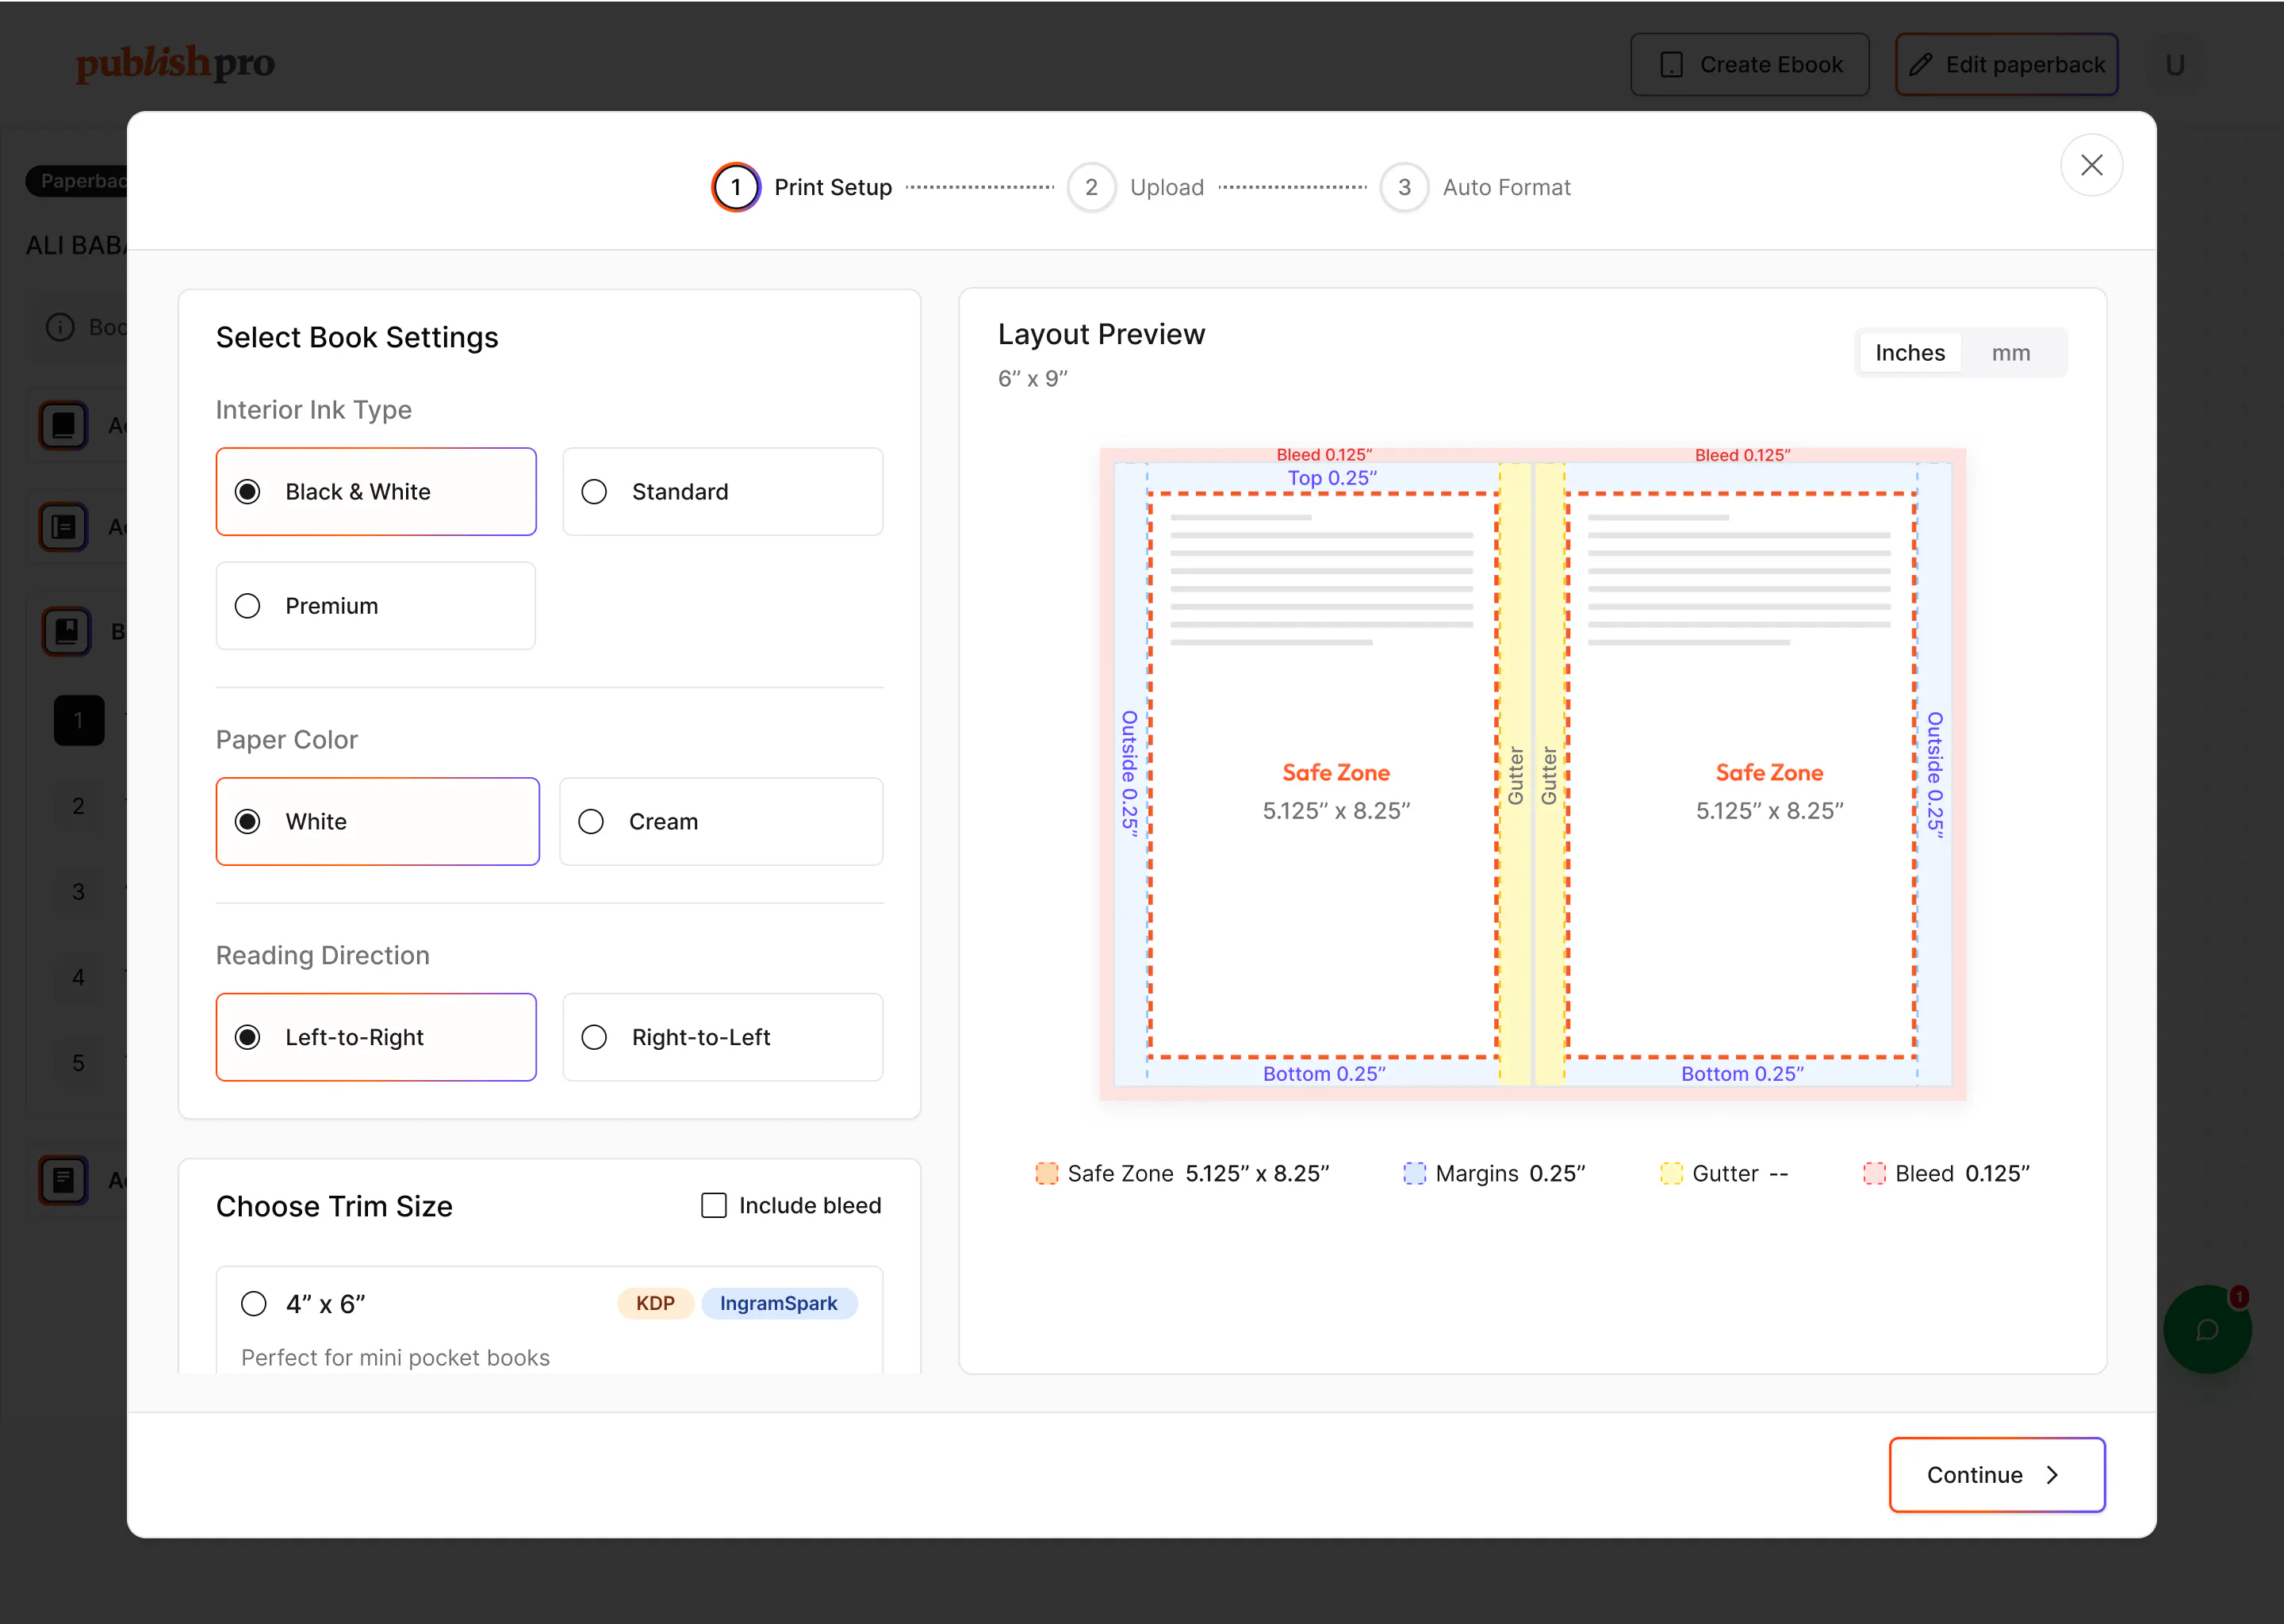Select chapter 1 in background sidebar
The height and width of the screenshot is (1624, 2284).
(x=79, y=720)
